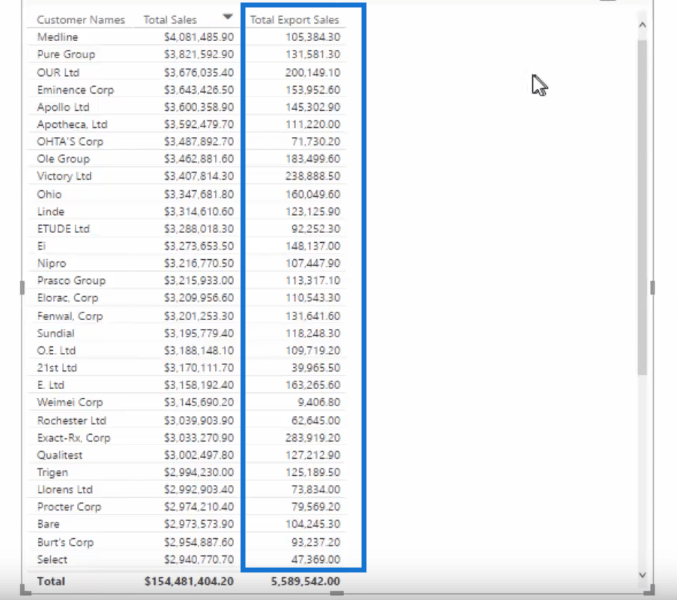Select the Select customer name

[x=52, y=559]
